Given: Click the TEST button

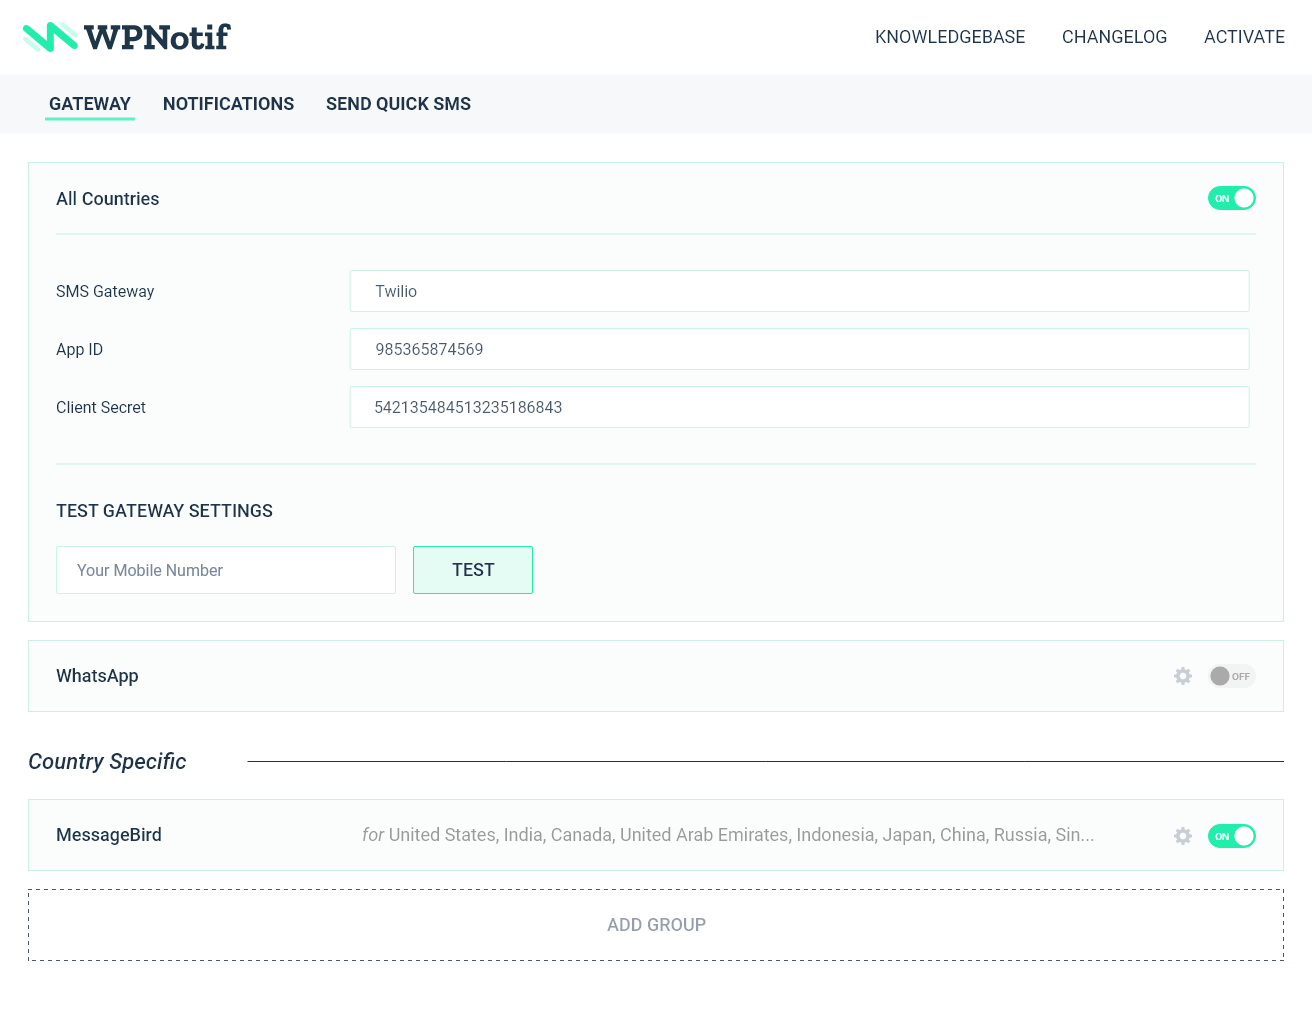Looking at the screenshot, I should pyautogui.click(x=473, y=570).
